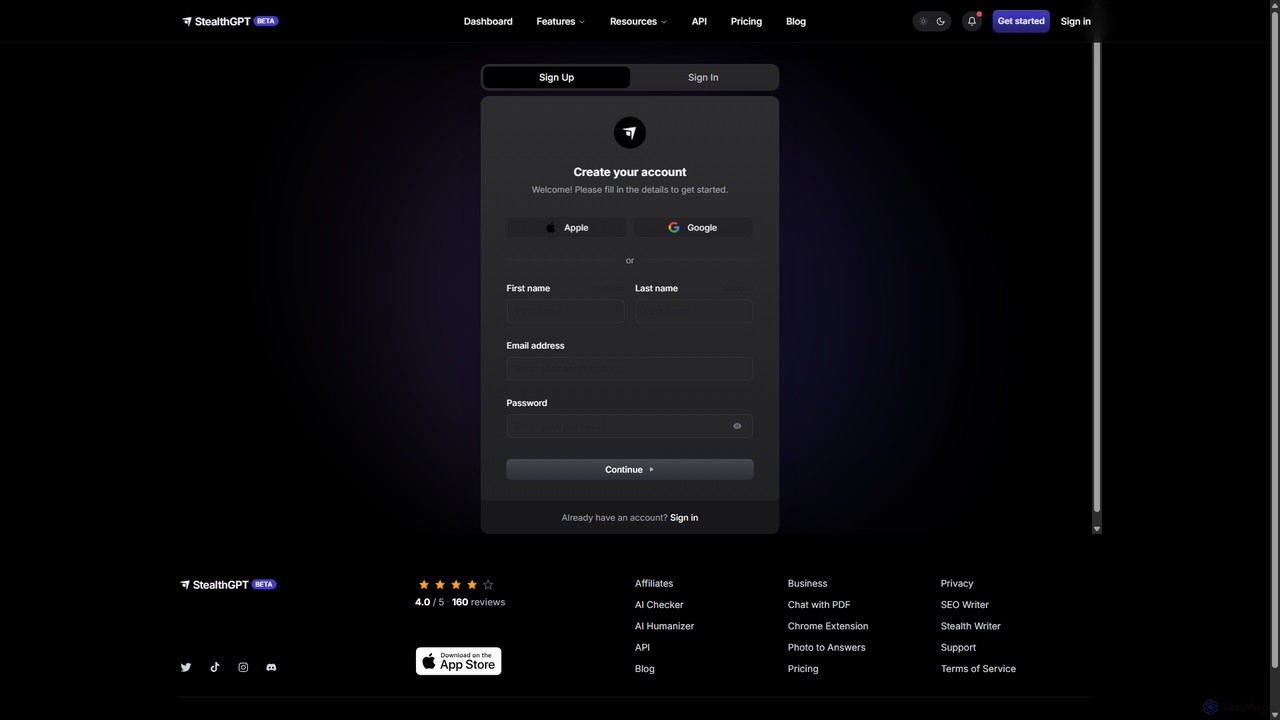
Task: Open the Instagram icon in the footer
Action: (243, 667)
